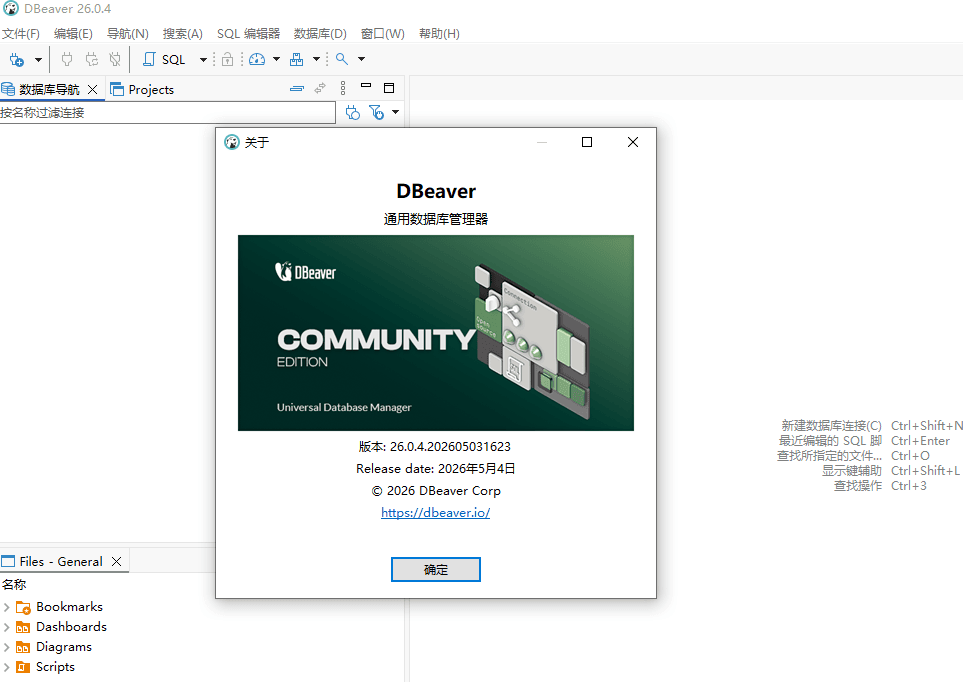Expand the Scripts folder
Image resolution: width=963 pixels, height=682 pixels.
pos(7,667)
